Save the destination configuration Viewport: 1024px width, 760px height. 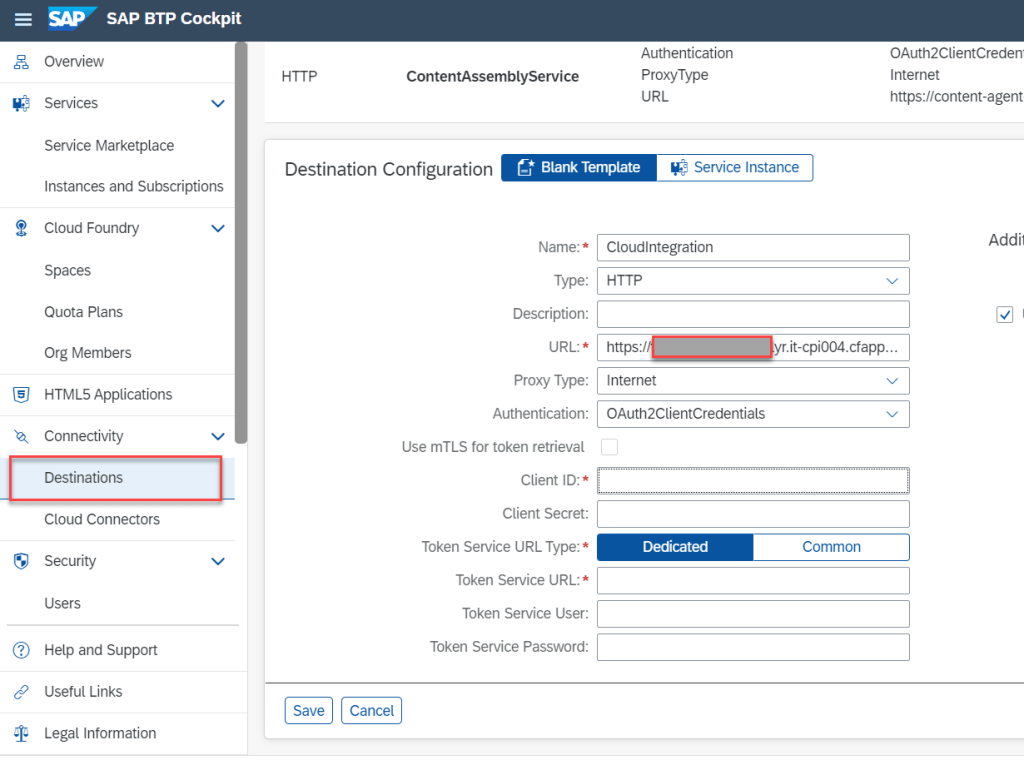(308, 711)
